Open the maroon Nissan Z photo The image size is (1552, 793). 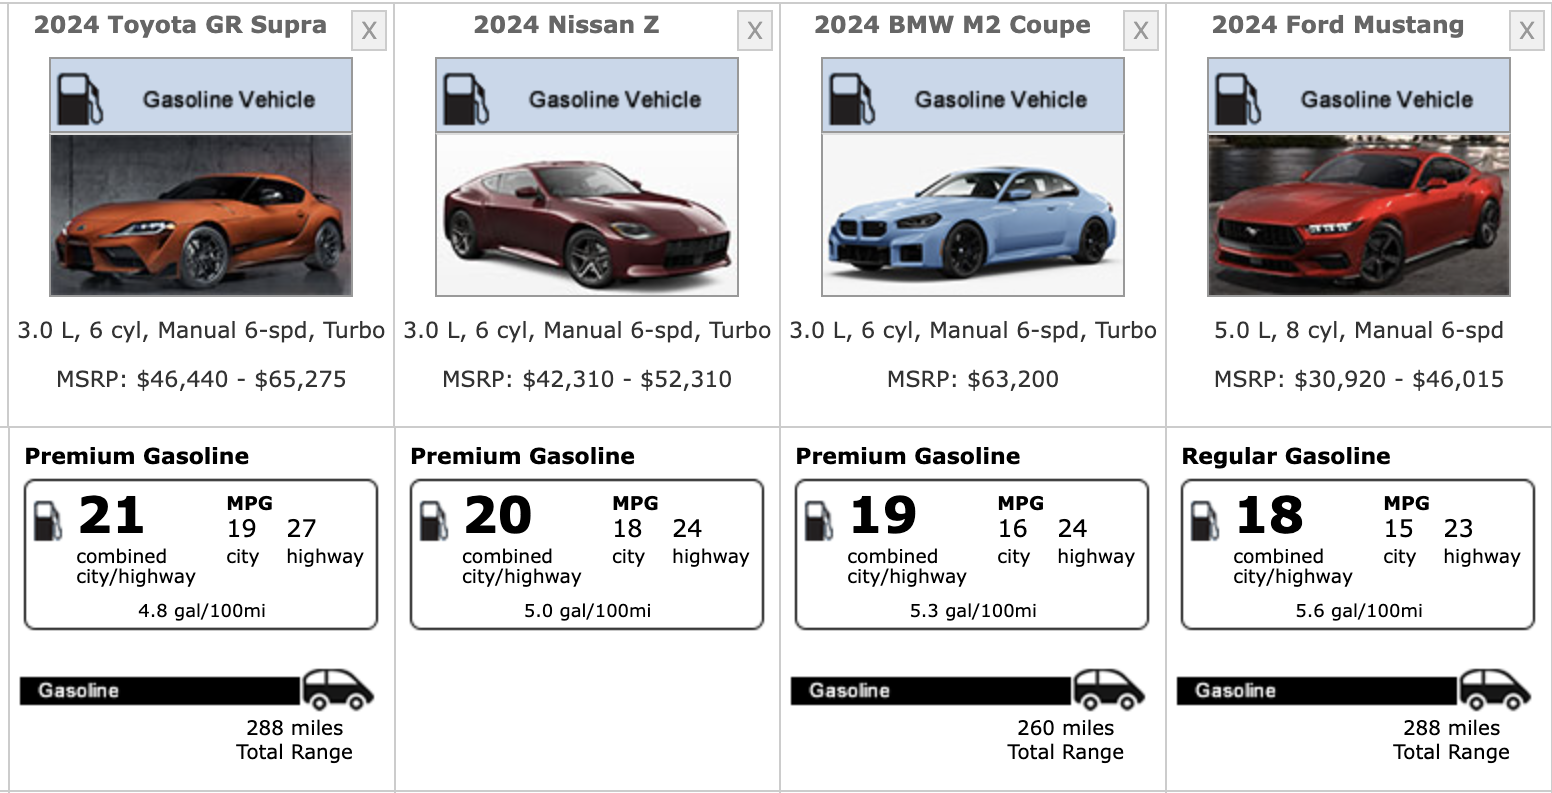point(587,215)
